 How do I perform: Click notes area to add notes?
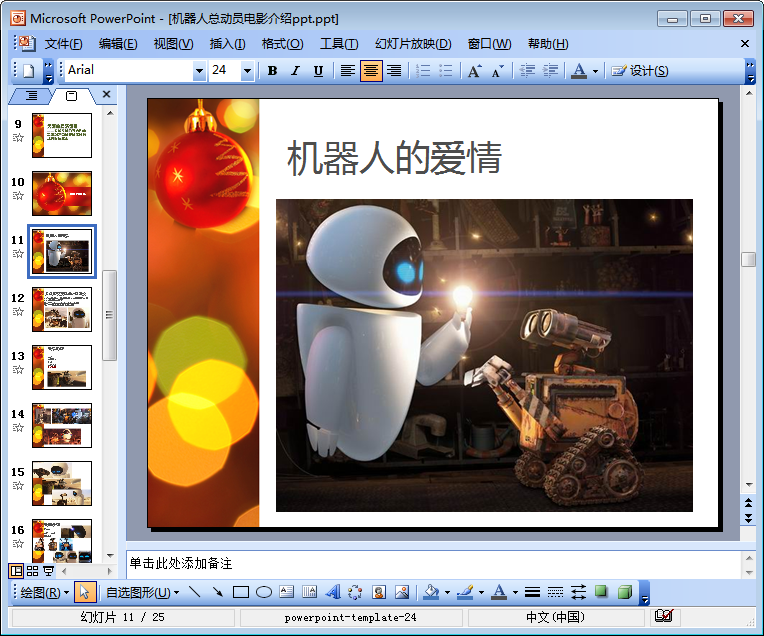coord(434,564)
